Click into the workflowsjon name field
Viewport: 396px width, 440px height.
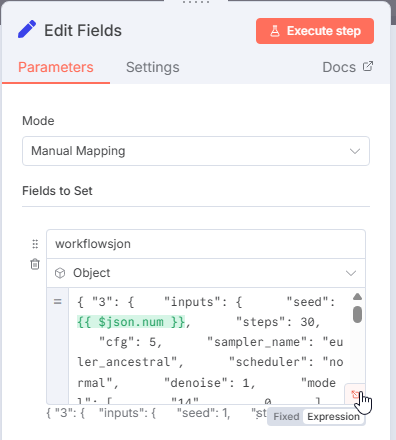206,244
